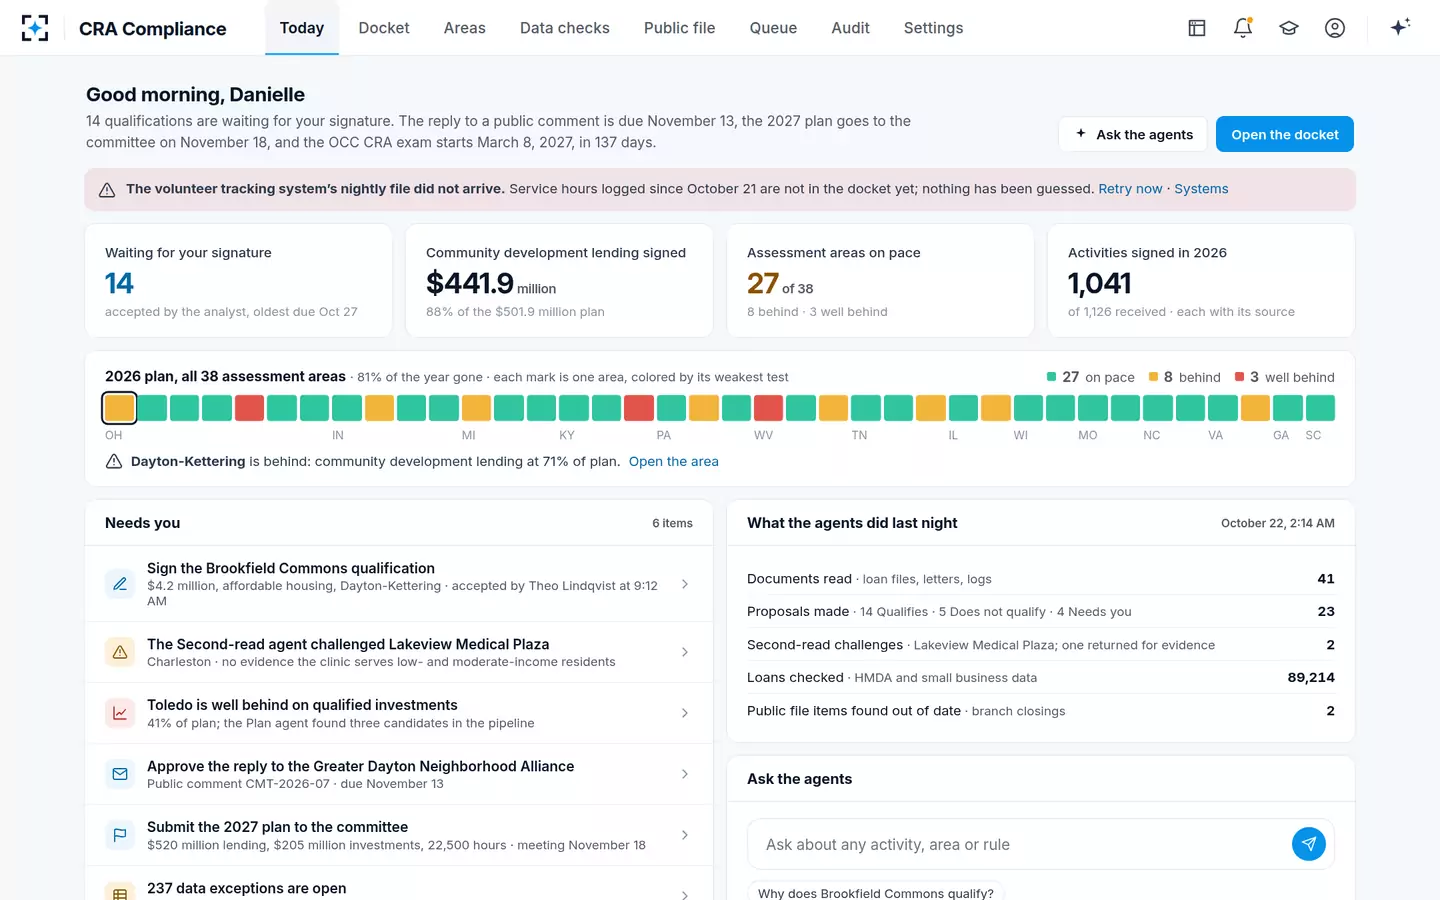Screen dimensions: 1440x900
Task: Click the warning triangle beside Dayton-Kettering
Action: (x=114, y=461)
